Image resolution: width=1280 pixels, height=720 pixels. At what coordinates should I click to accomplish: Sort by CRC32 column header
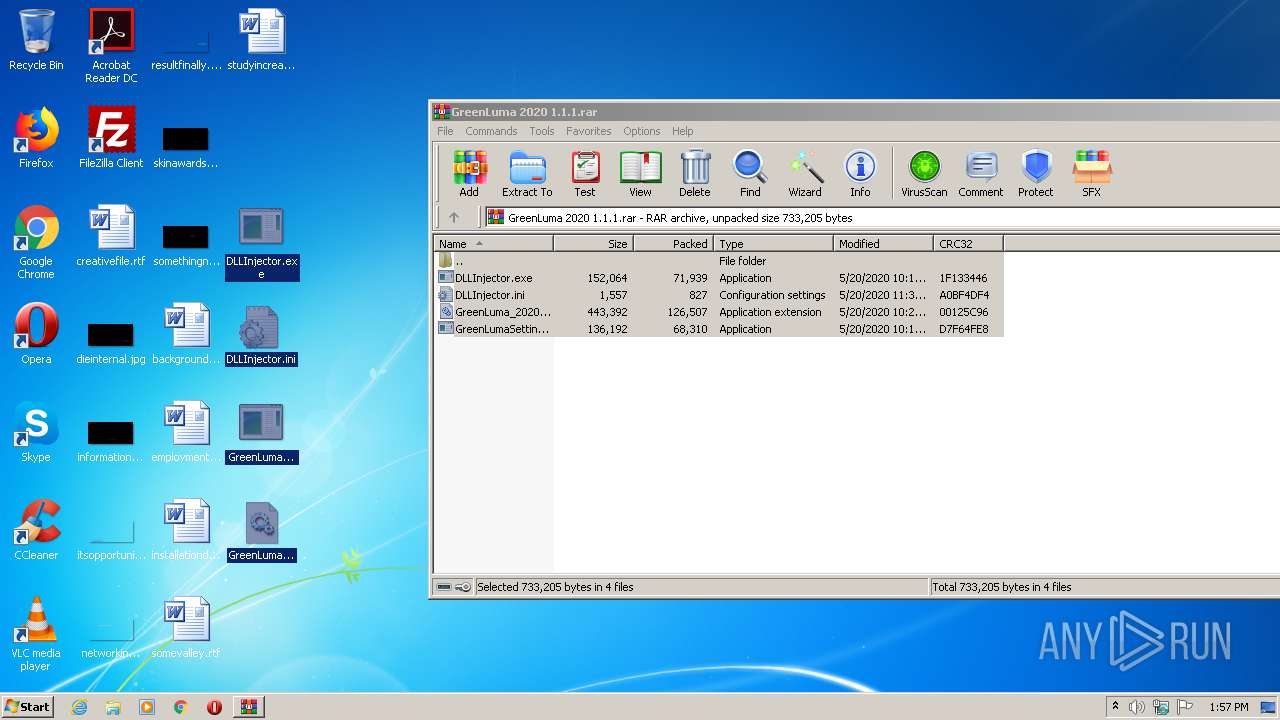coord(968,244)
